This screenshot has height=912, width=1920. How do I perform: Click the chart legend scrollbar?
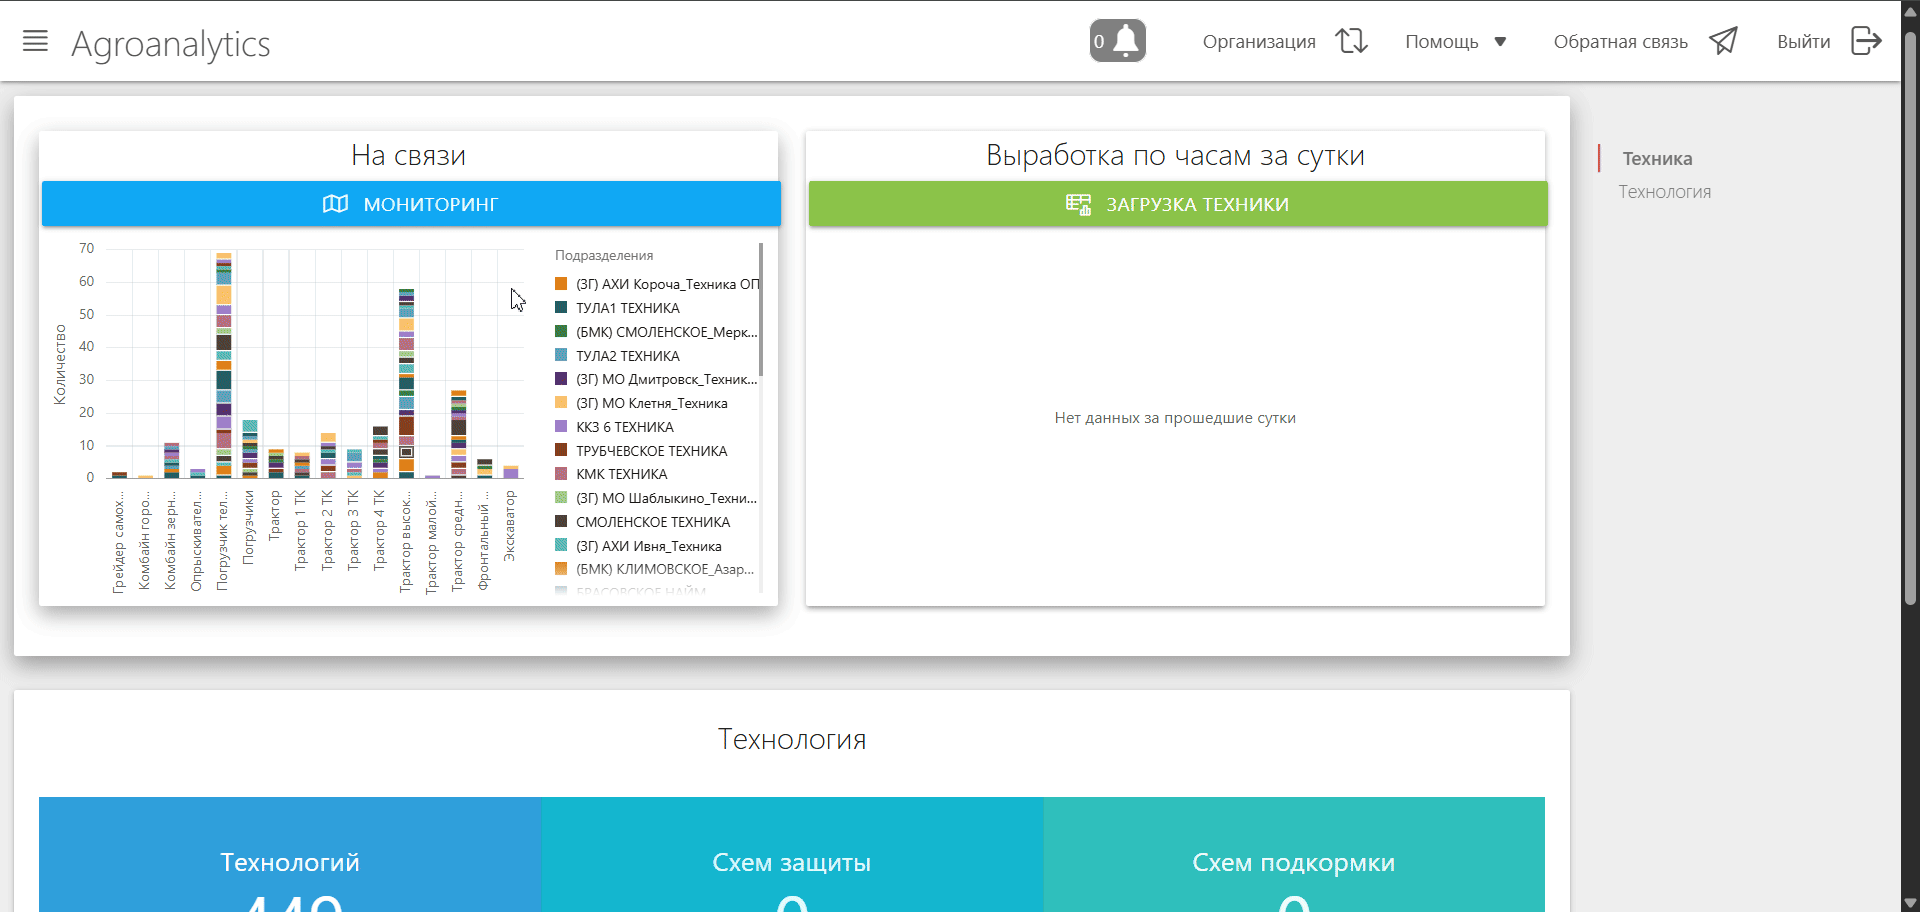click(761, 310)
